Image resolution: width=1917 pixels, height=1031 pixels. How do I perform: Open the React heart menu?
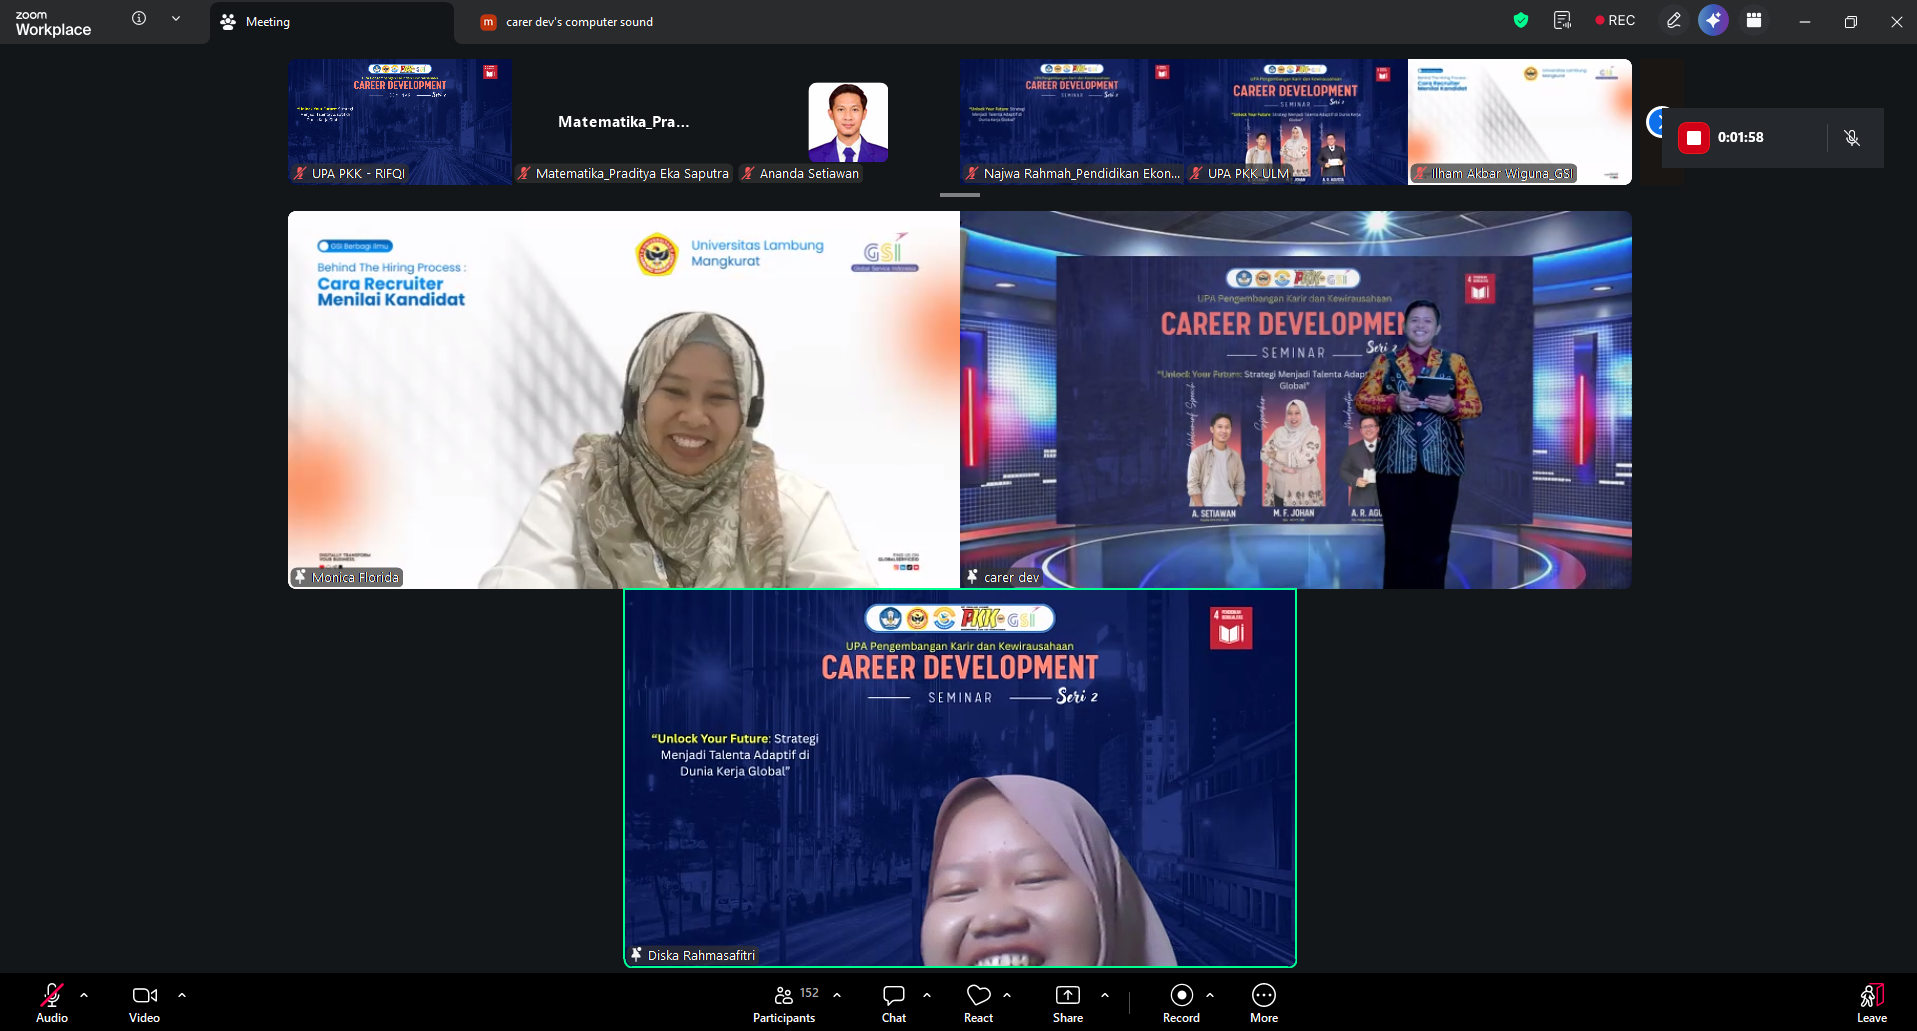[978, 1003]
